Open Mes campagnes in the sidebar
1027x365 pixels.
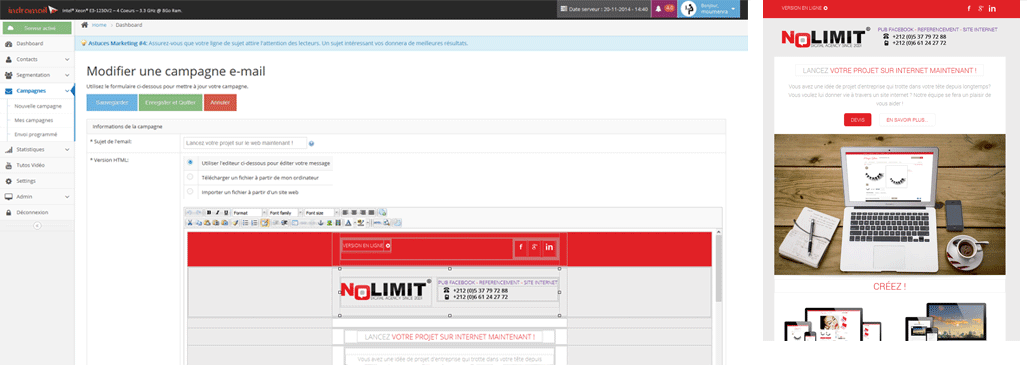click(x=34, y=120)
